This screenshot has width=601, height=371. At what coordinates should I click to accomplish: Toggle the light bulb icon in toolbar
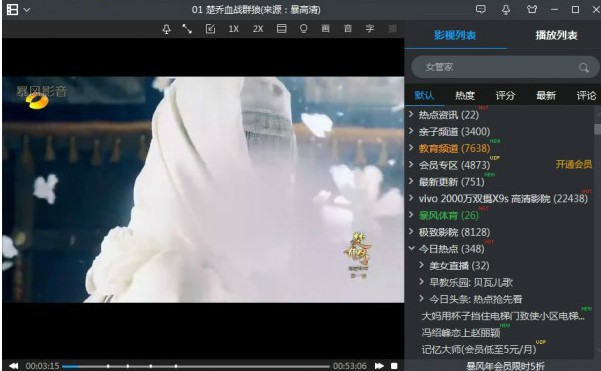point(304,28)
